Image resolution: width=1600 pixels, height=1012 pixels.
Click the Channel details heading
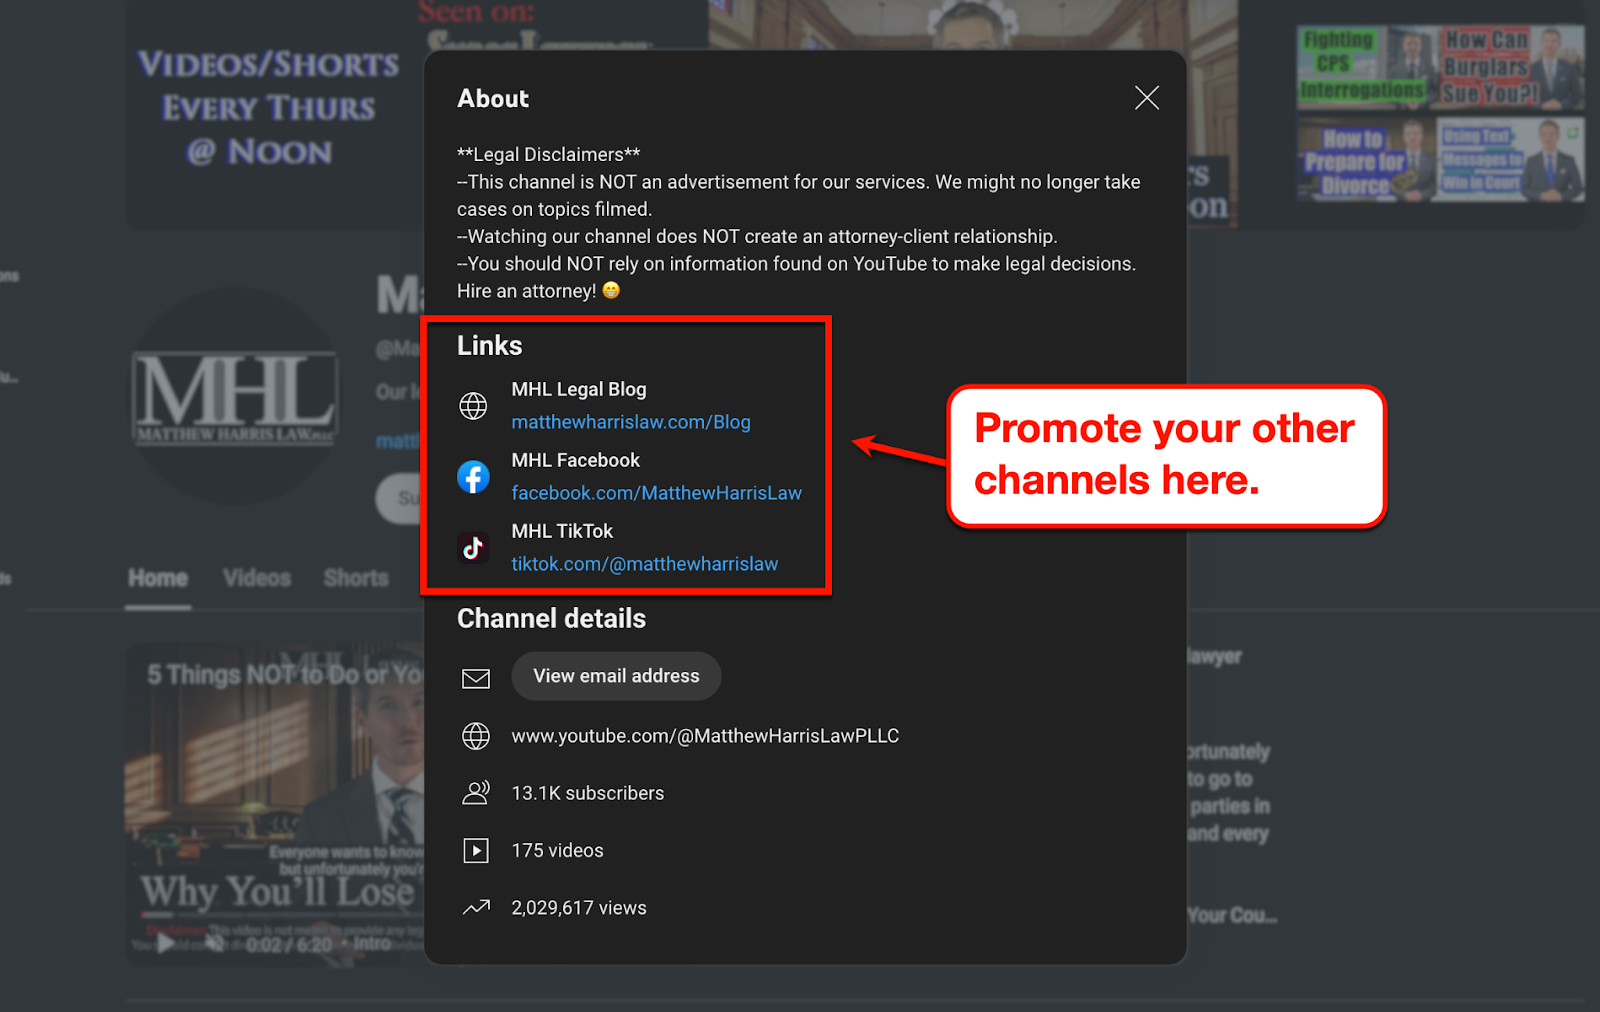(x=551, y=619)
